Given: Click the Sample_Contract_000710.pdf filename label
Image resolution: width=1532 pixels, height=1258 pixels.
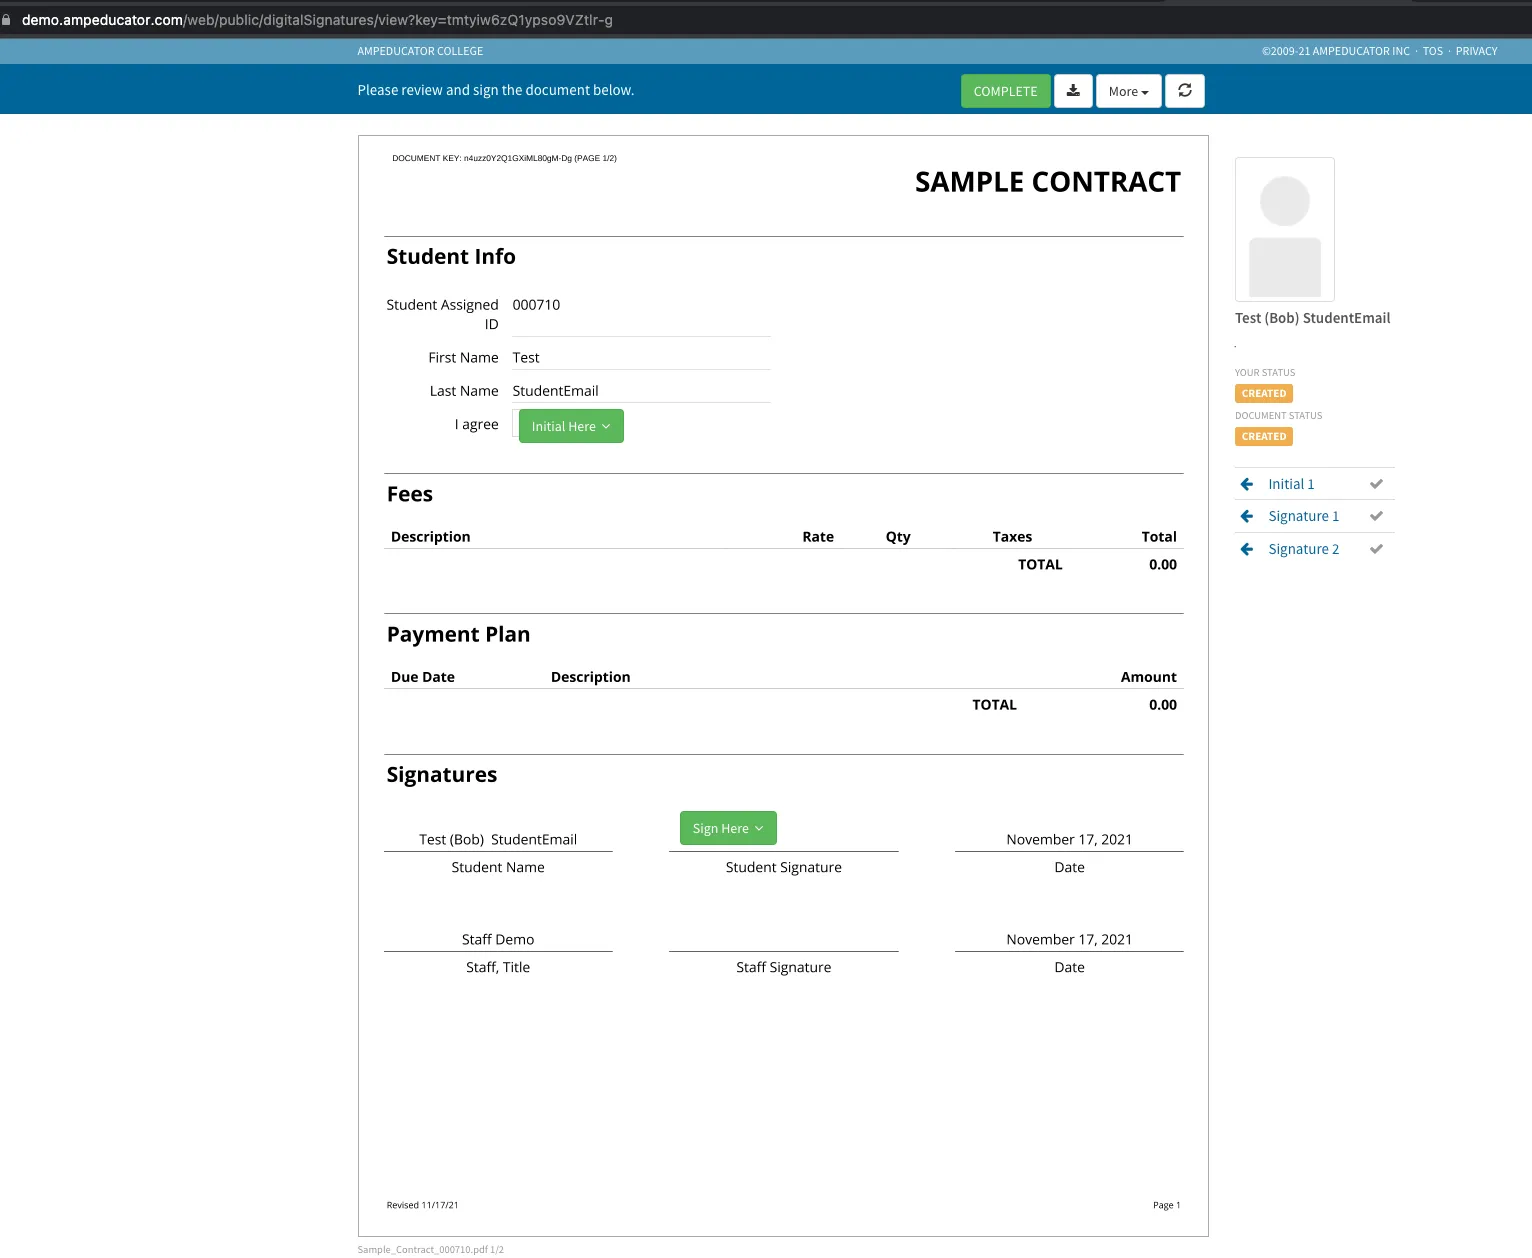Looking at the screenshot, I should pos(430,1249).
